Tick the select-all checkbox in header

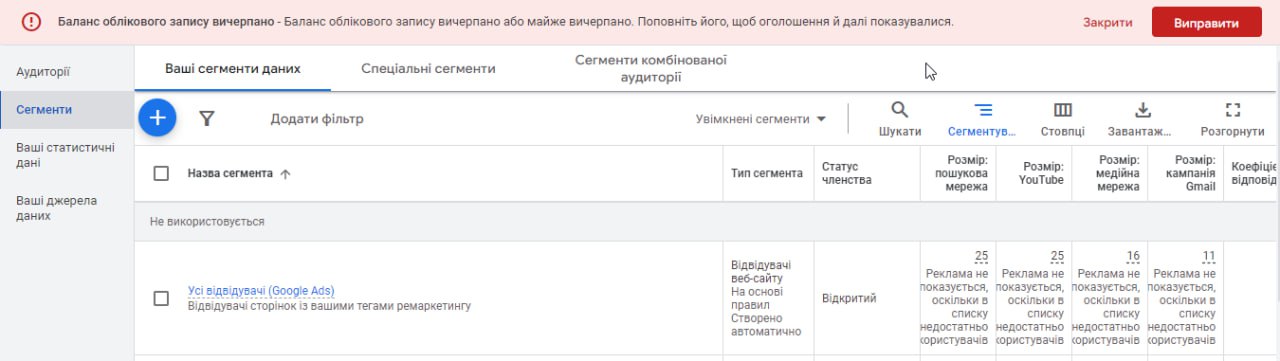[x=161, y=174]
